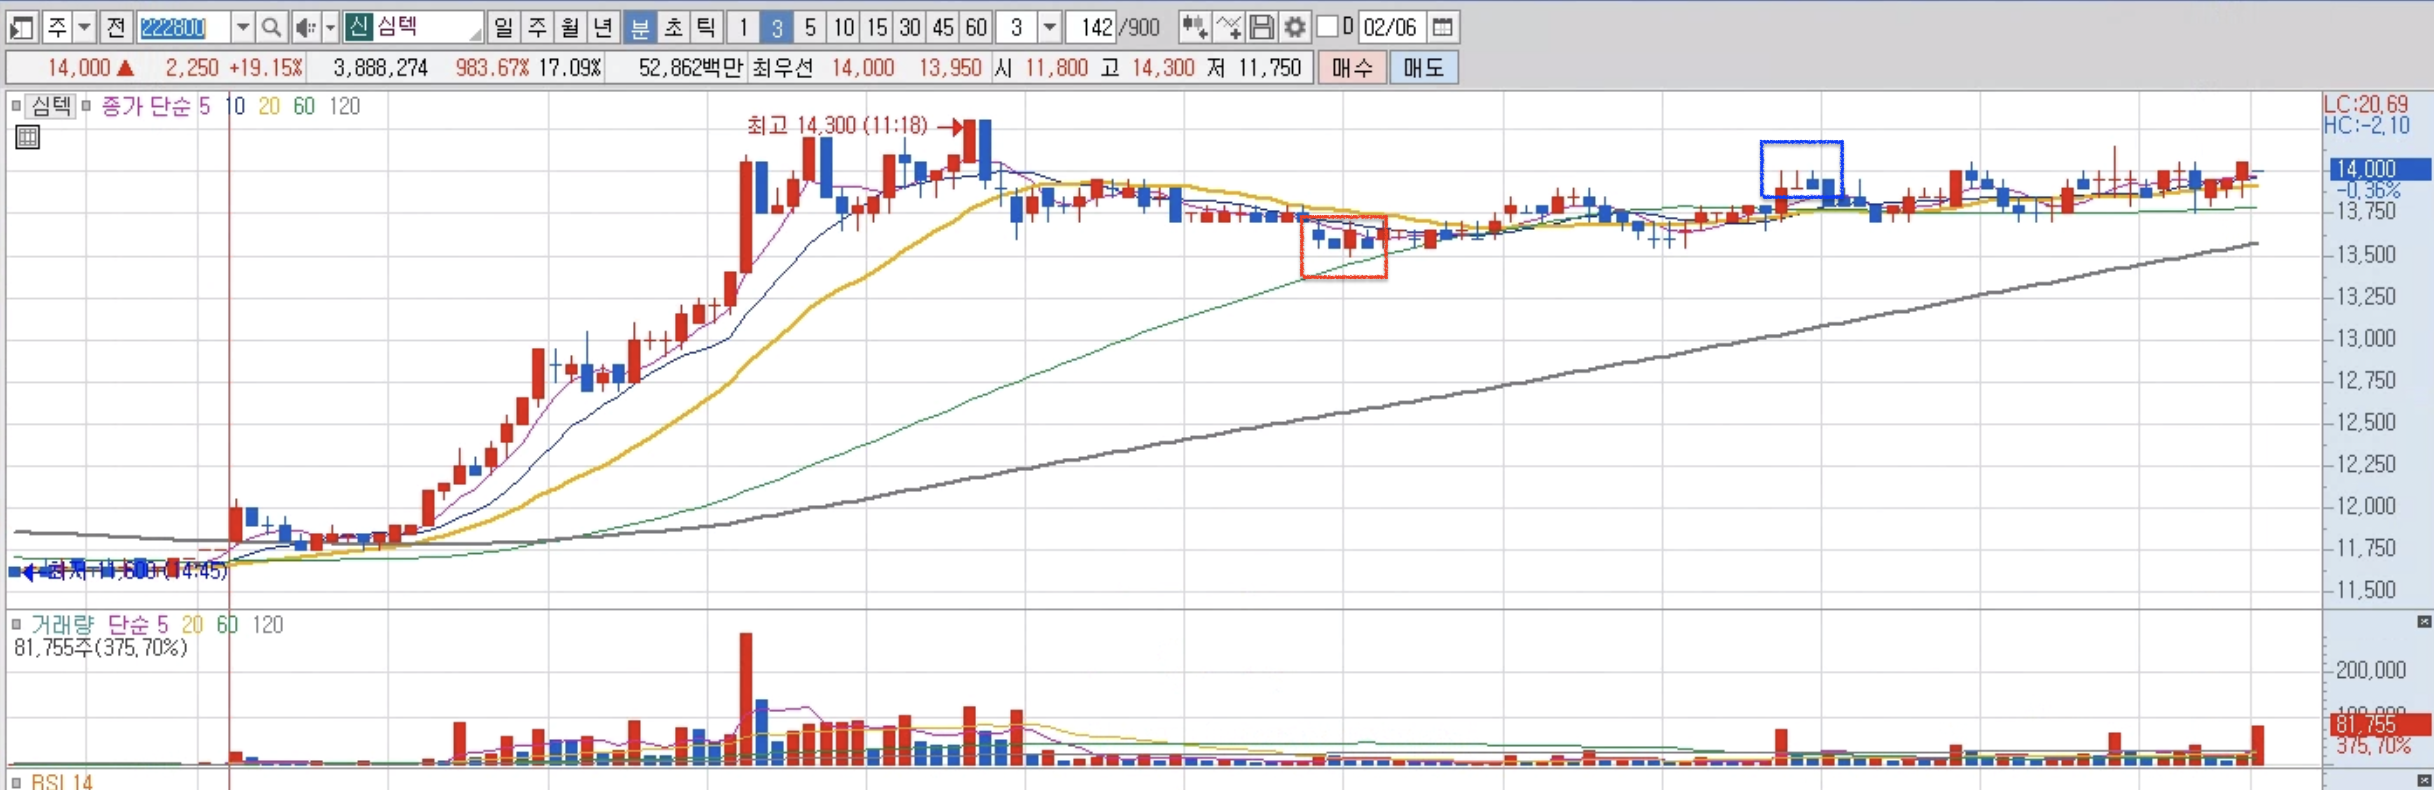
Task: Click the stock search magnifier icon
Action: [x=270, y=27]
